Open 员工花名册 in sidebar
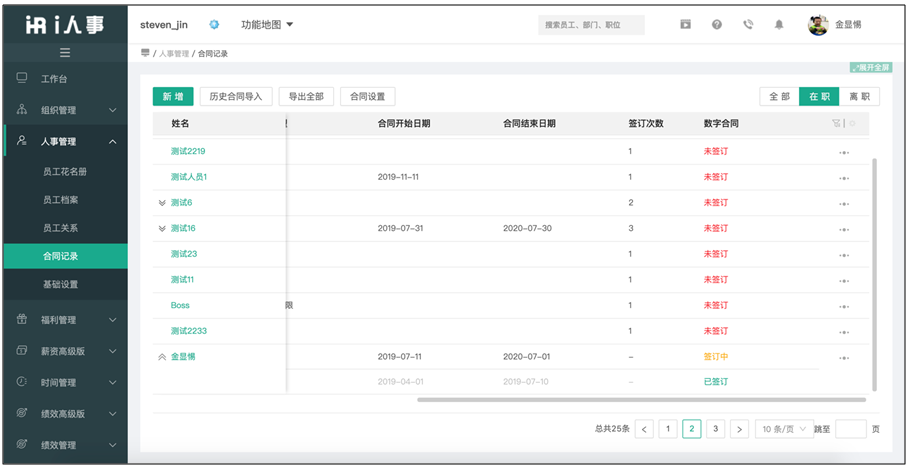The width and height of the screenshot is (908, 469). point(65,172)
